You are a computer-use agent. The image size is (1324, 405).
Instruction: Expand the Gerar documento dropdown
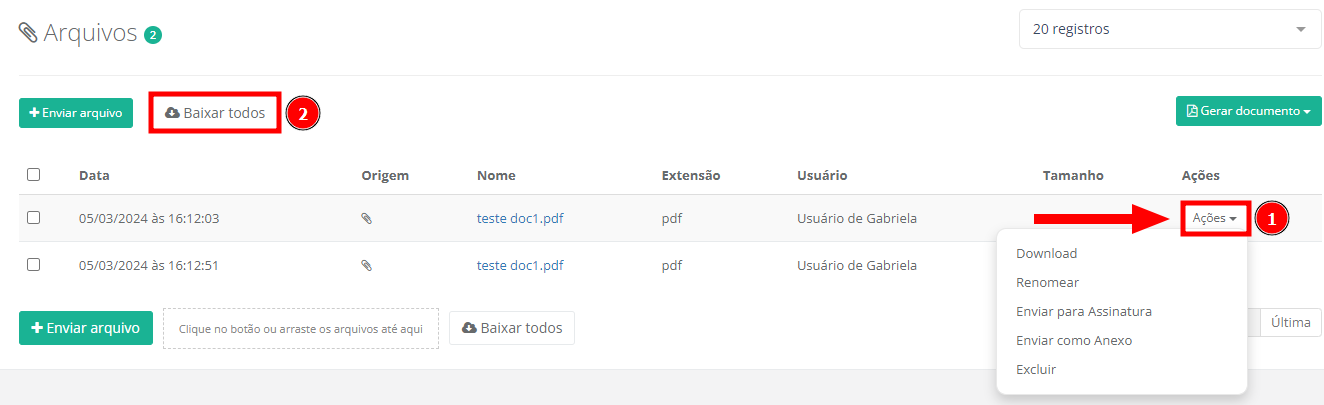coord(1248,111)
